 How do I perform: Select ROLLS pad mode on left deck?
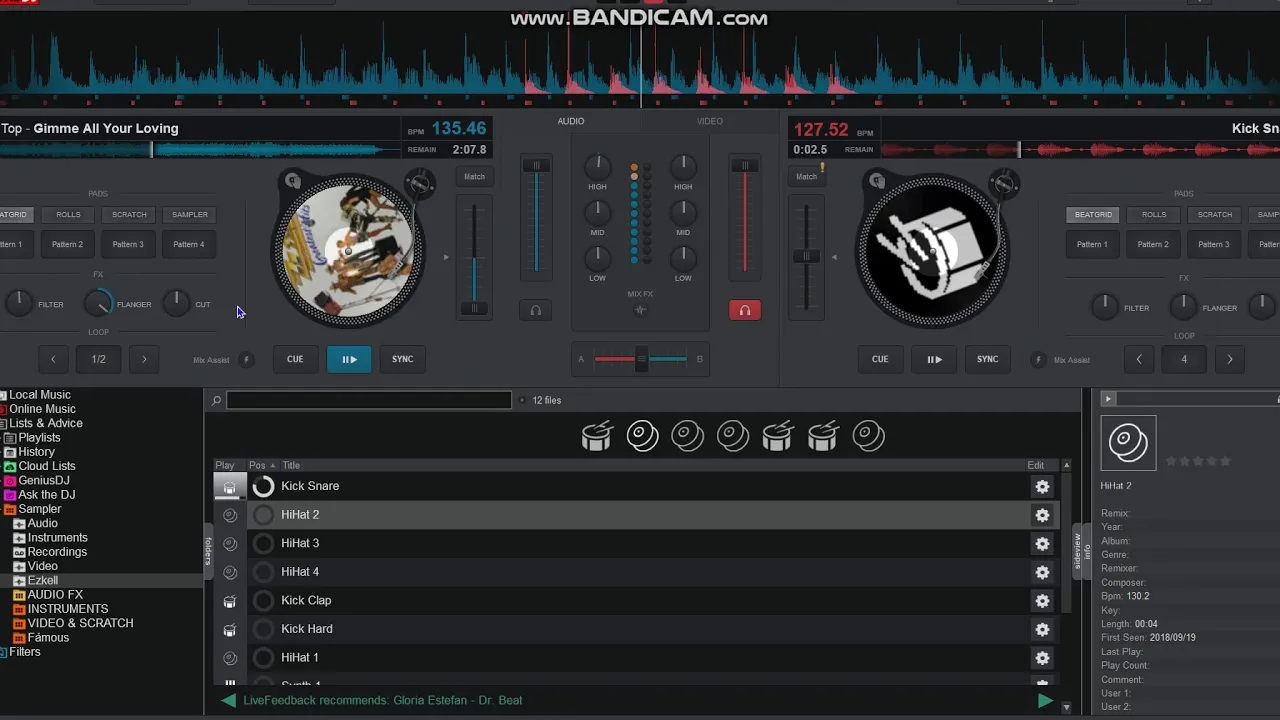(x=68, y=214)
